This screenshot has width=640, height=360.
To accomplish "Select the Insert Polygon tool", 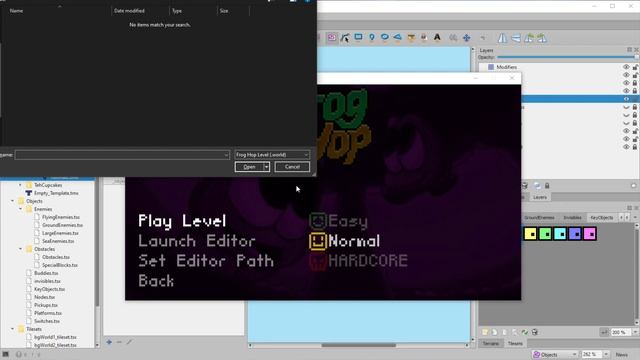I will pos(398,38).
